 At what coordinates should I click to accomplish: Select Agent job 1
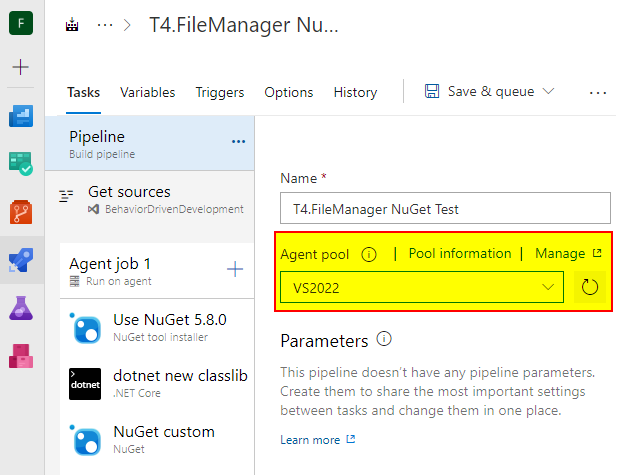tap(157, 271)
